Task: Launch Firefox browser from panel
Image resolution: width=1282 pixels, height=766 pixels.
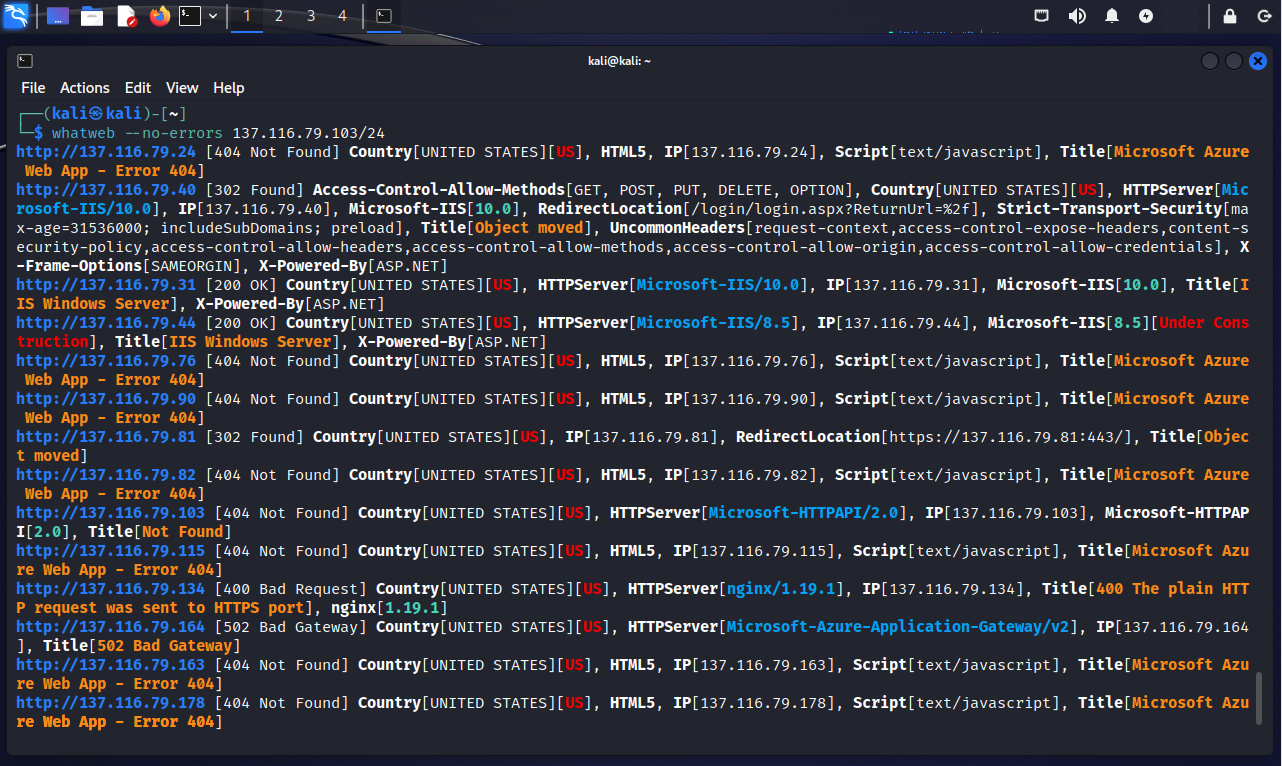Action: point(159,16)
